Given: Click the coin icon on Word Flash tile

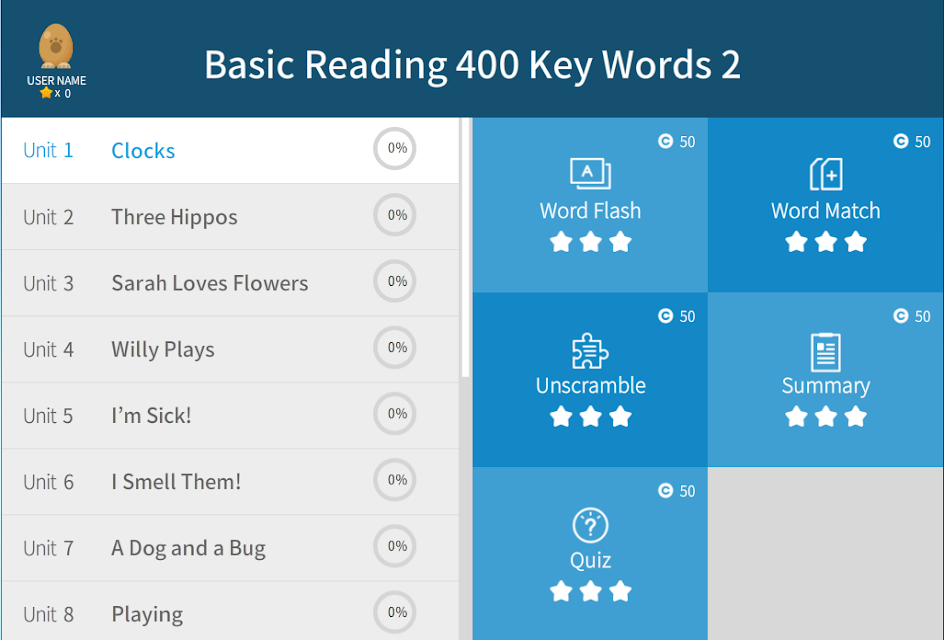Looking at the screenshot, I should 665,141.
